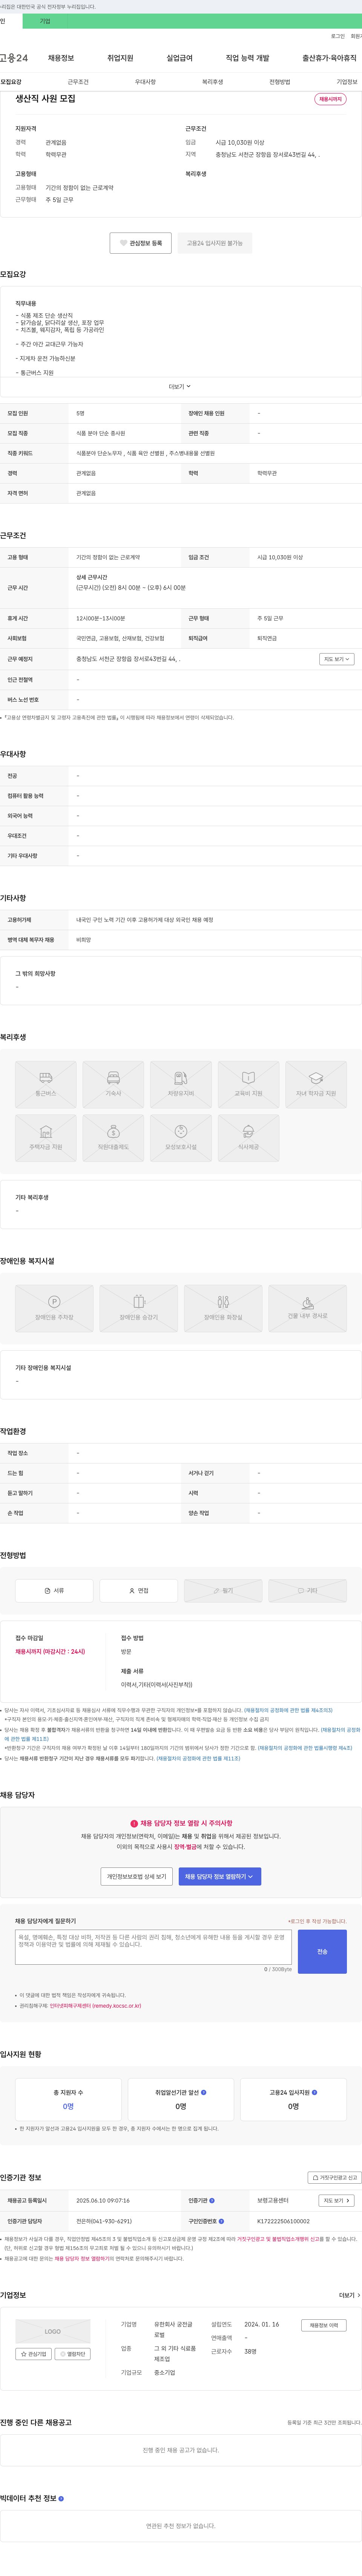The width and height of the screenshot is (362, 2576).
Task: Click the 주택자금 지원 icon
Action: pos(46,1138)
